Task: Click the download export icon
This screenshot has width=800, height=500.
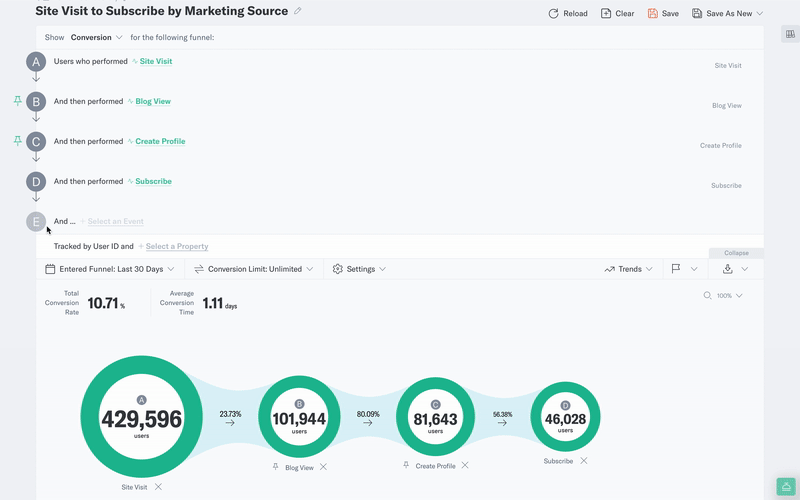Action: [x=728, y=268]
